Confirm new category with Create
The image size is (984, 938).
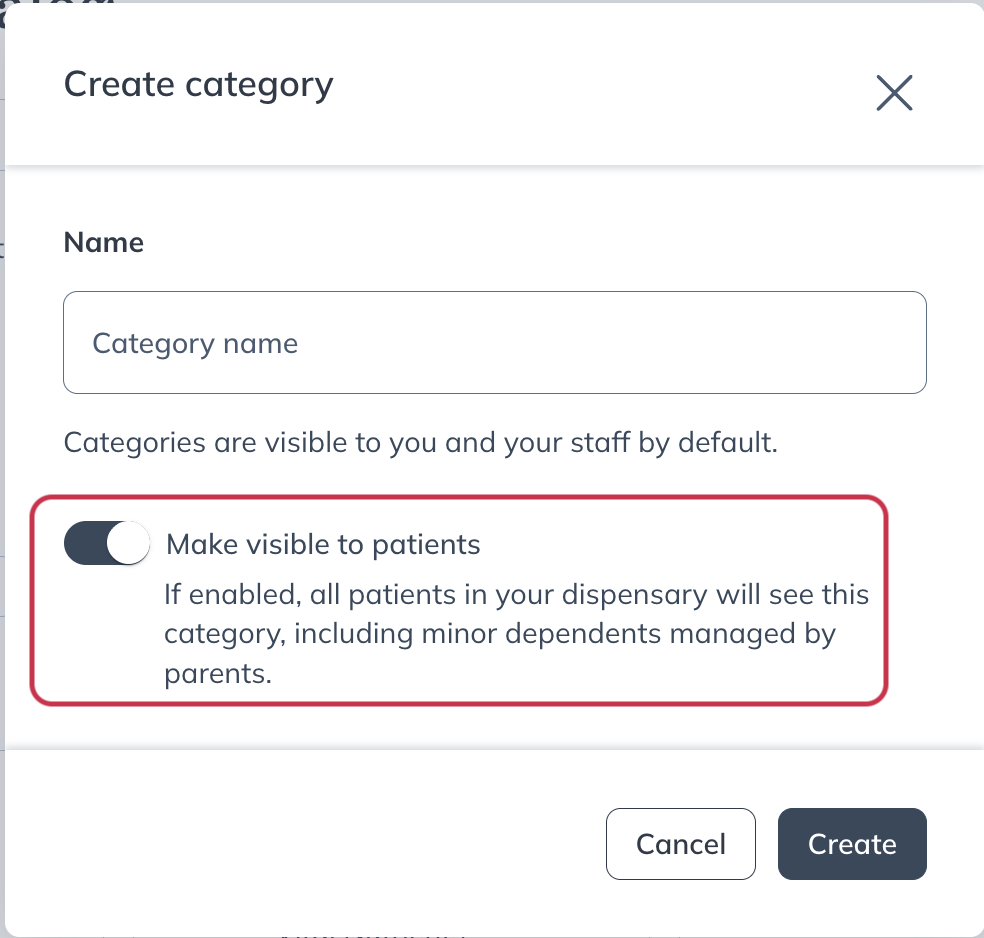[x=852, y=844]
